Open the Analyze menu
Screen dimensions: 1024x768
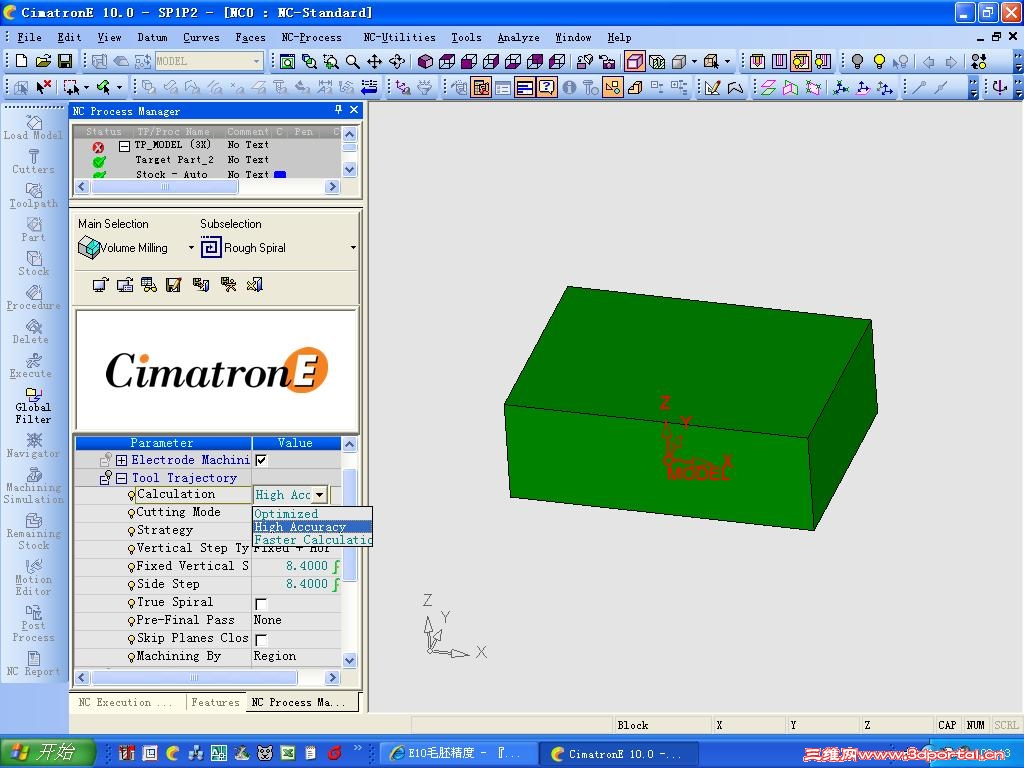click(x=519, y=37)
